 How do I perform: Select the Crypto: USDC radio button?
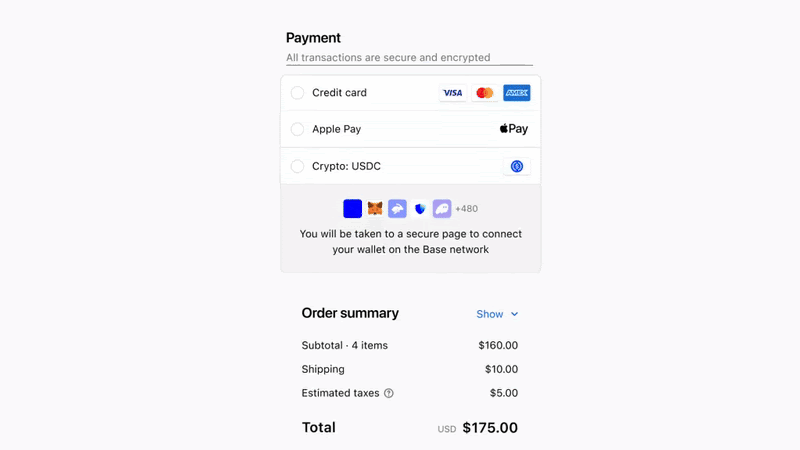point(297,166)
